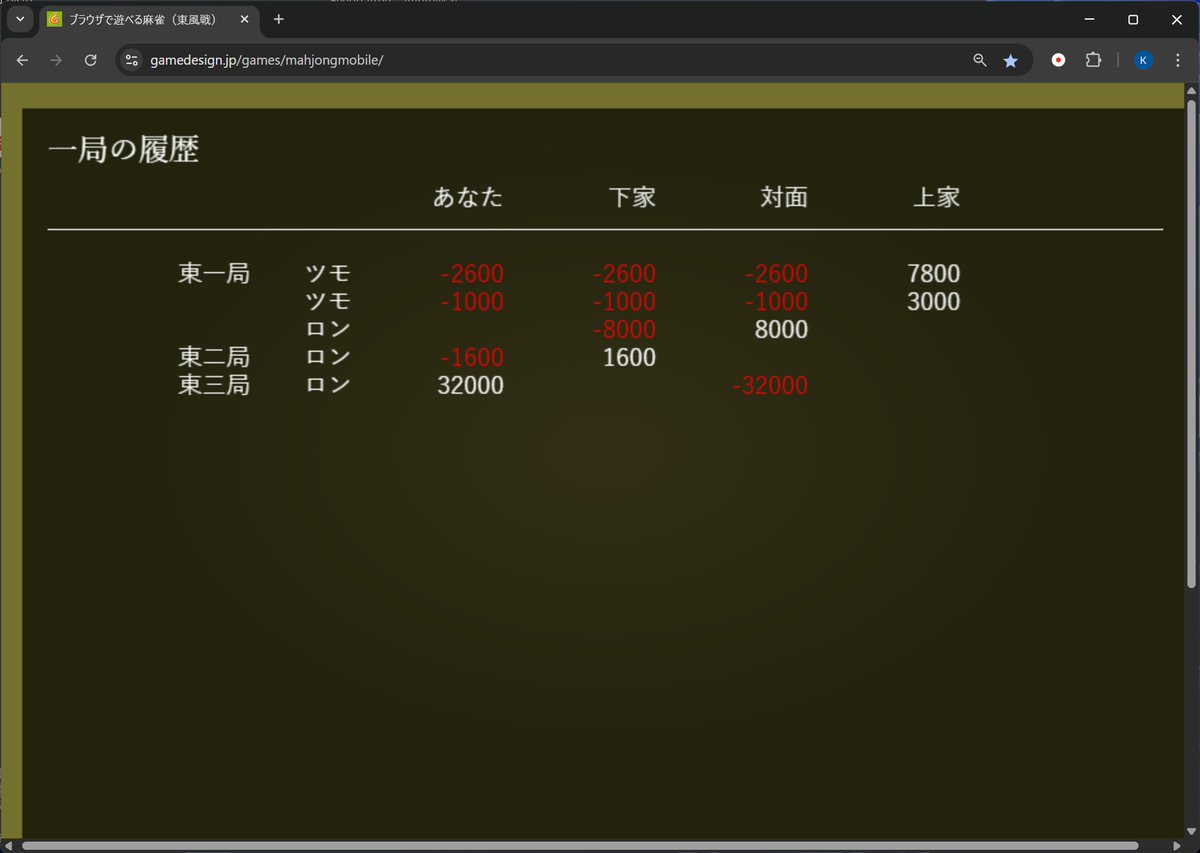Click the browser back arrow
Image resolution: width=1200 pixels, height=853 pixels.
tap(22, 60)
